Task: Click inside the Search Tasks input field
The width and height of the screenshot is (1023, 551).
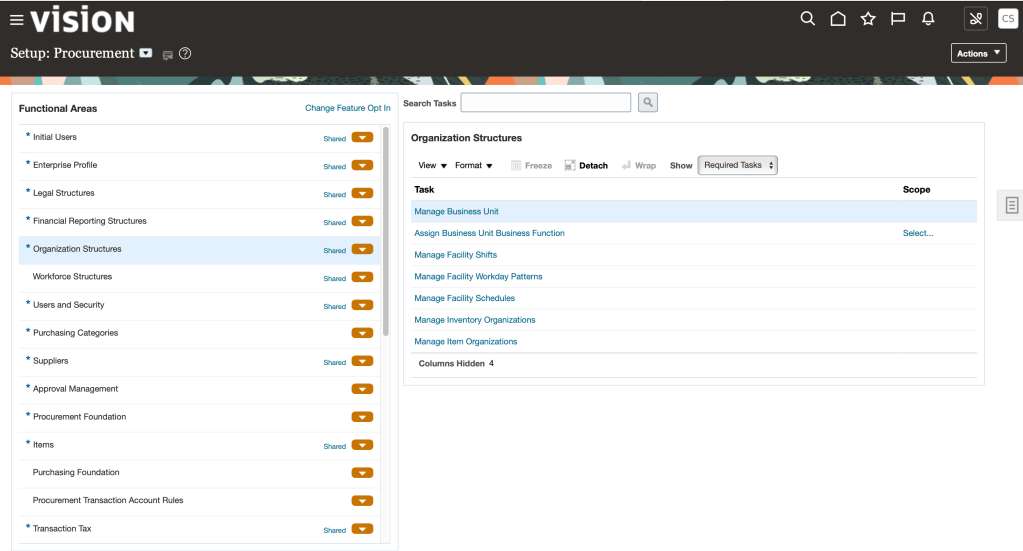Action: [x=545, y=103]
